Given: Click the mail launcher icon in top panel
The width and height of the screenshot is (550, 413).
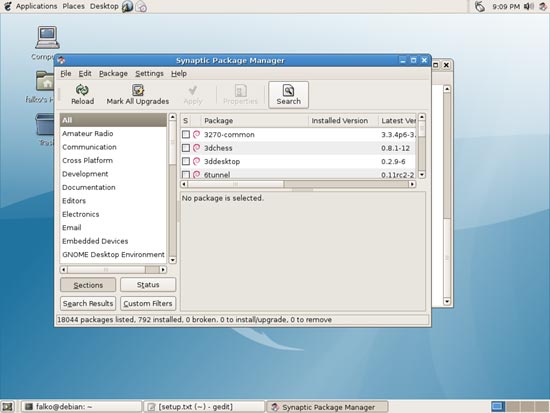Looking at the screenshot, I should 141,6.
